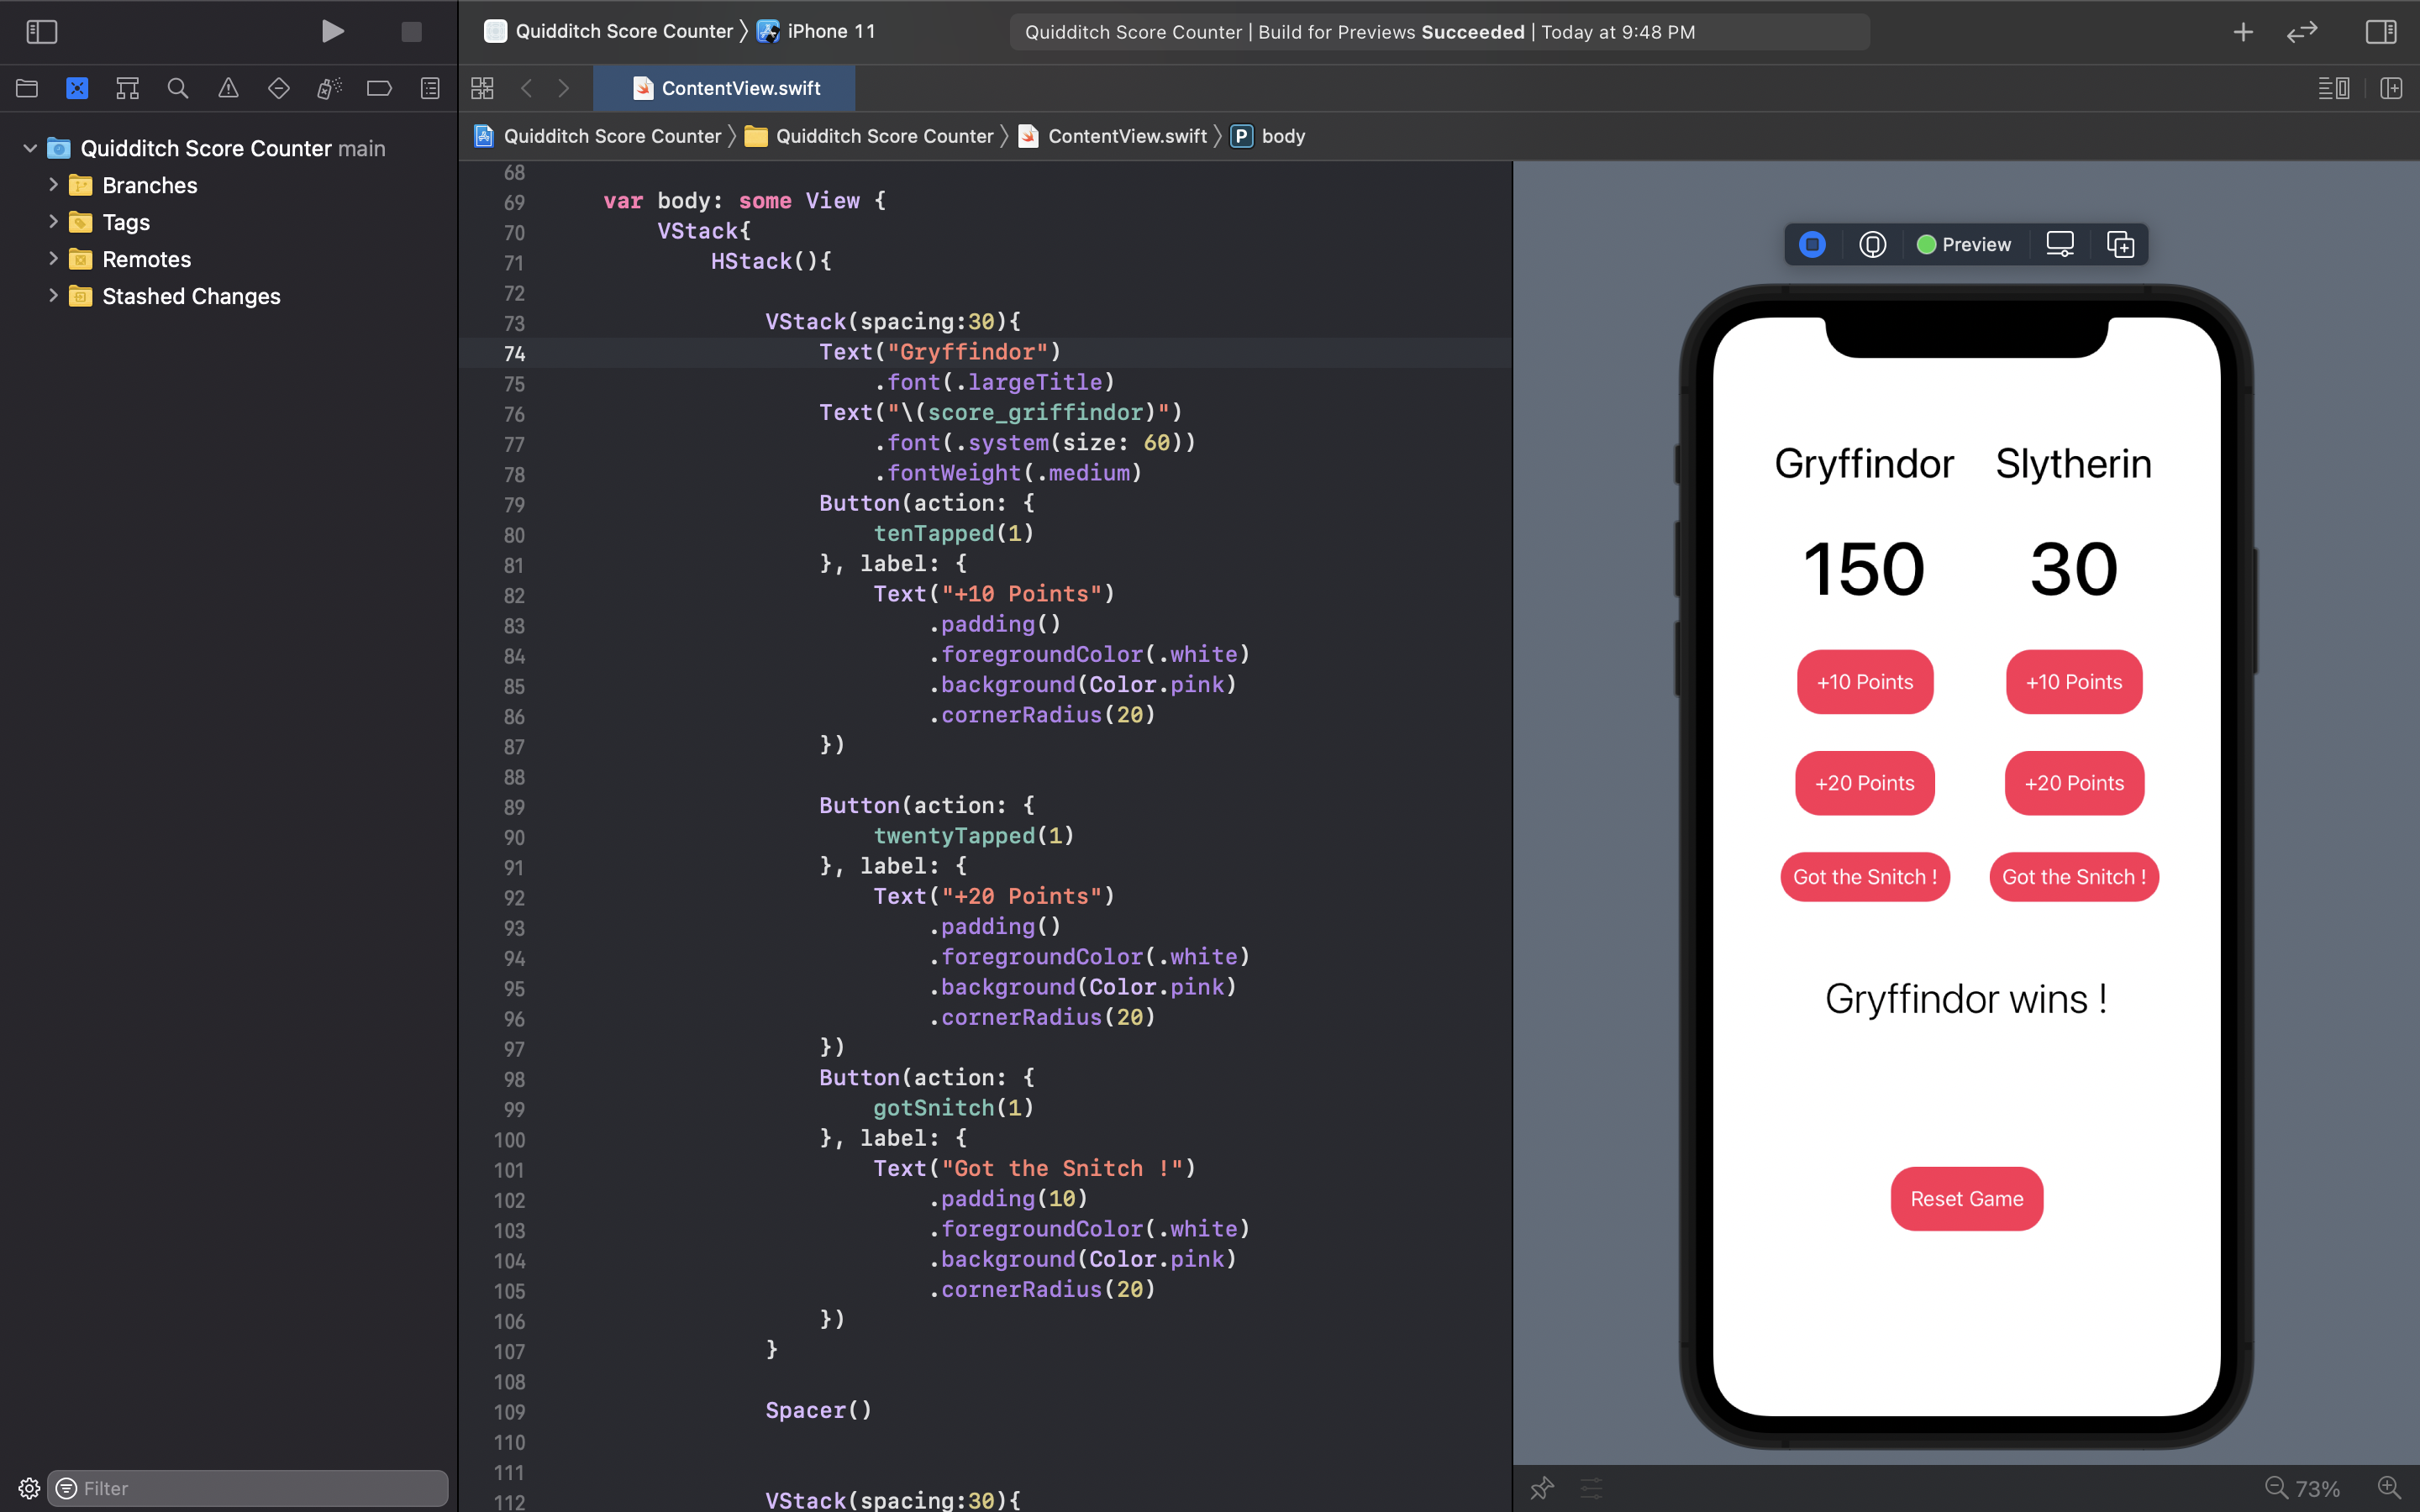Screen dimensions: 2420x1512
Task: Enable live preview mode with the blue icon
Action: [1812, 243]
